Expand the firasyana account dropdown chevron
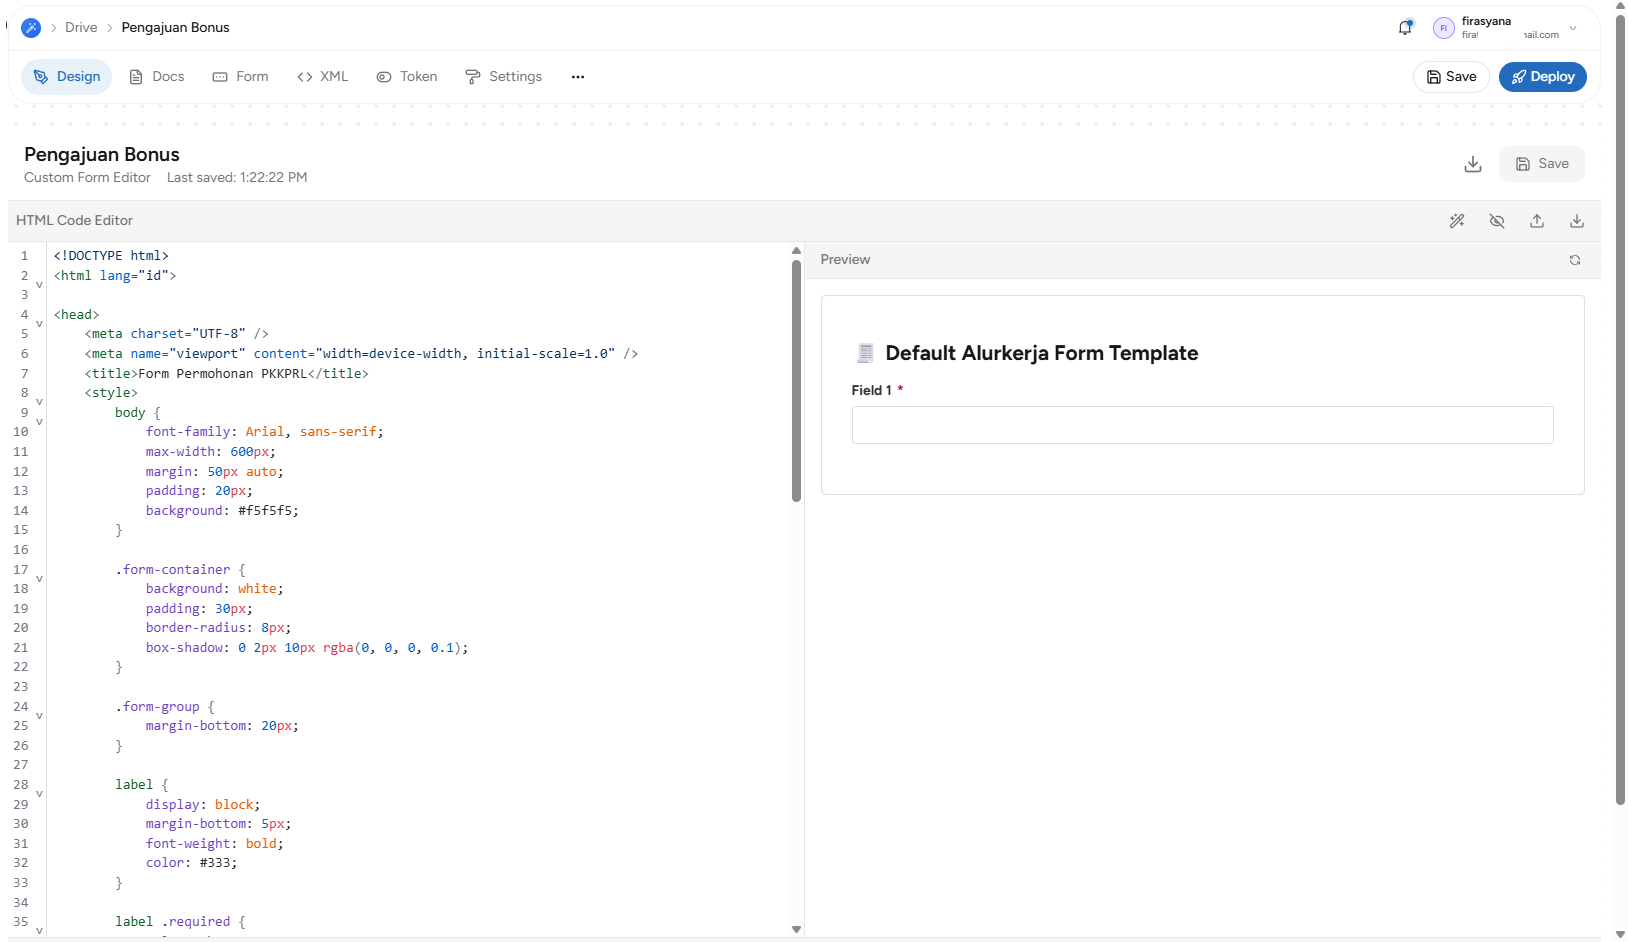The width and height of the screenshot is (1628, 942). pyautogui.click(x=1573, y=28)
